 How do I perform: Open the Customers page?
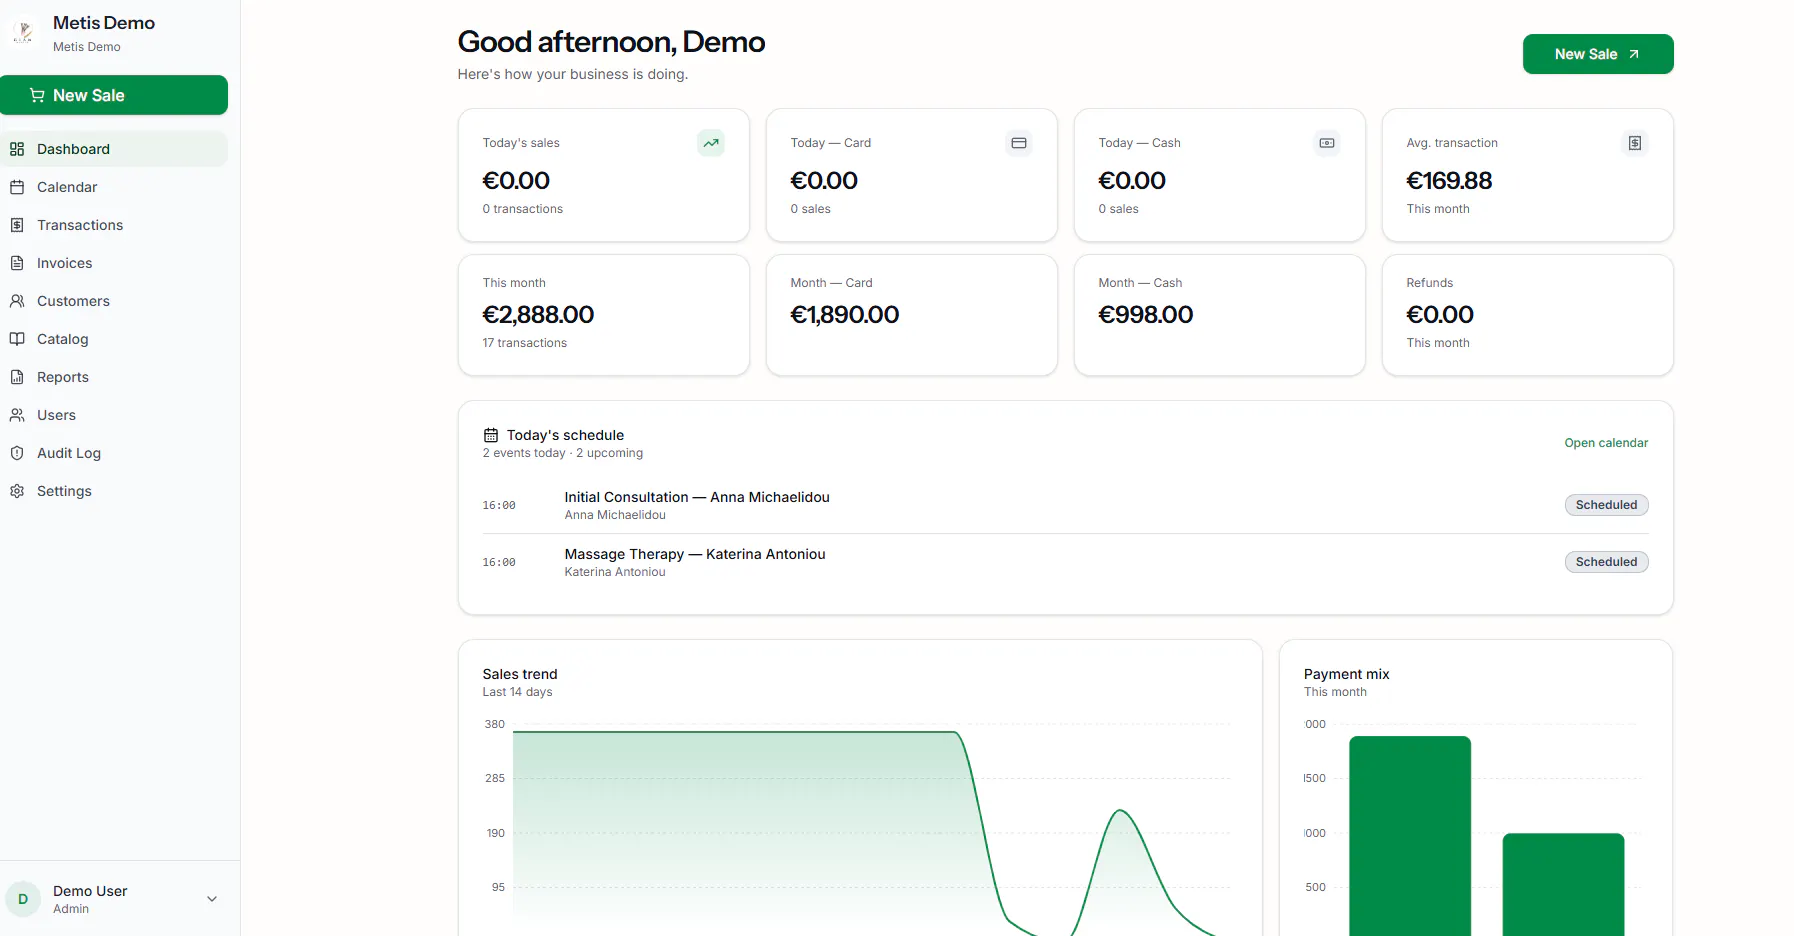[114, 301]
